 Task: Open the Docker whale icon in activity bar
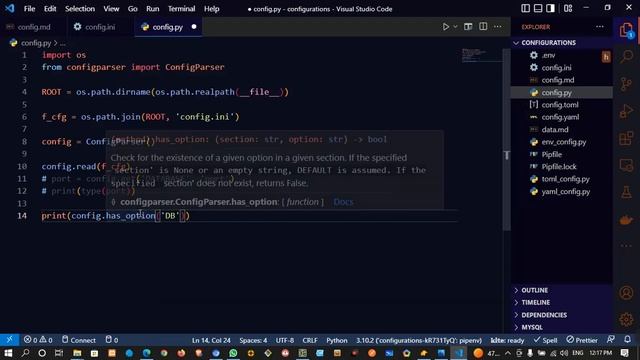pos(626,220)
